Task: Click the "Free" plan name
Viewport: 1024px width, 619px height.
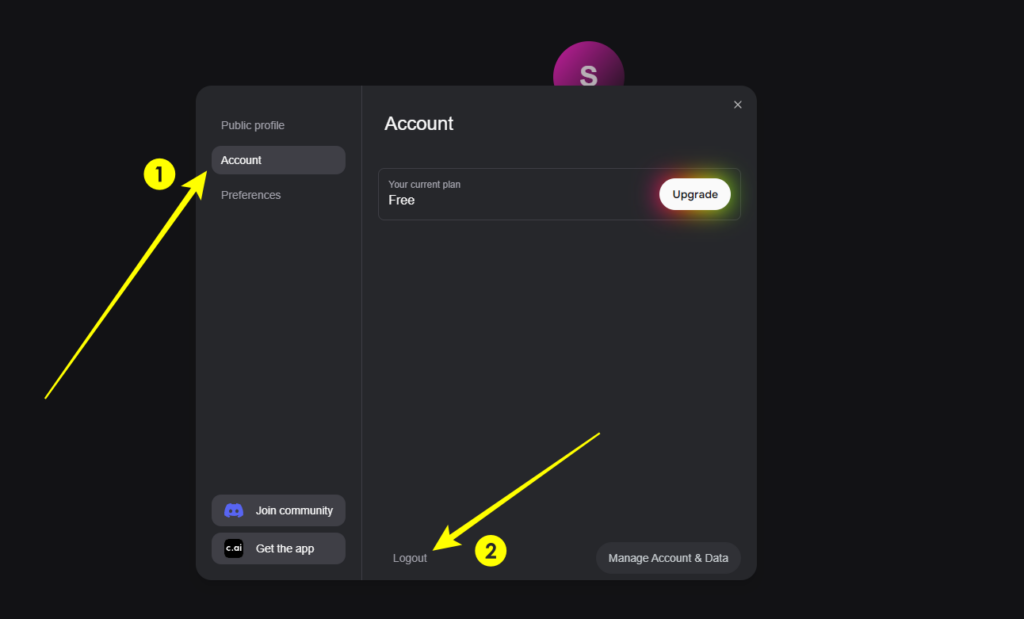Action: tap(402, 200)
